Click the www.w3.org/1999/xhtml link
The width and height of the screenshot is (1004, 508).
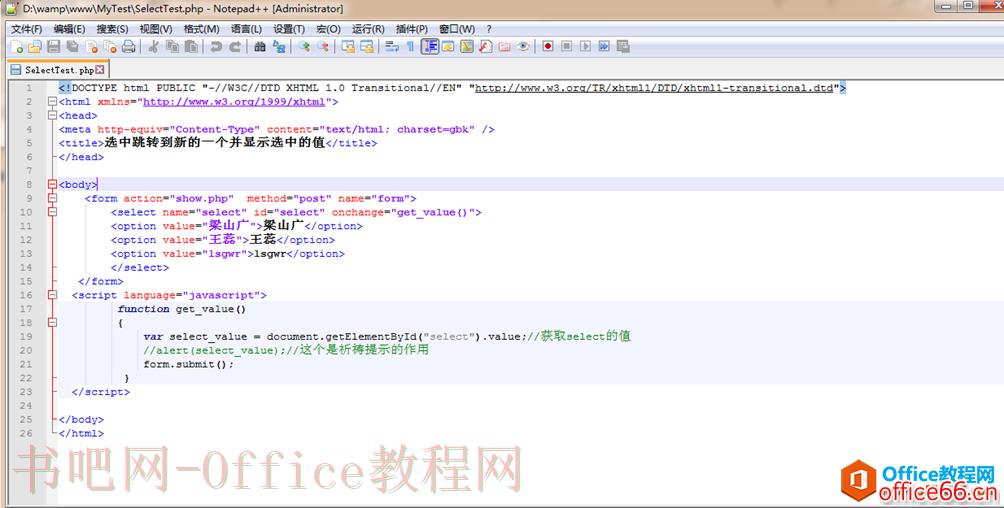(x=234, y=102)
